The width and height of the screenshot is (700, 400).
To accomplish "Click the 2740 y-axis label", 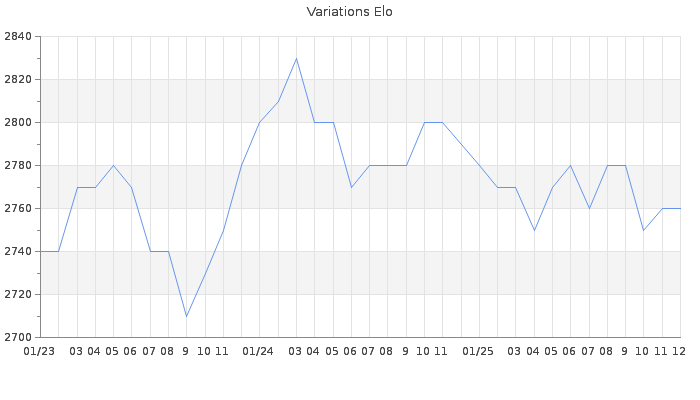I will click(18, 252).
